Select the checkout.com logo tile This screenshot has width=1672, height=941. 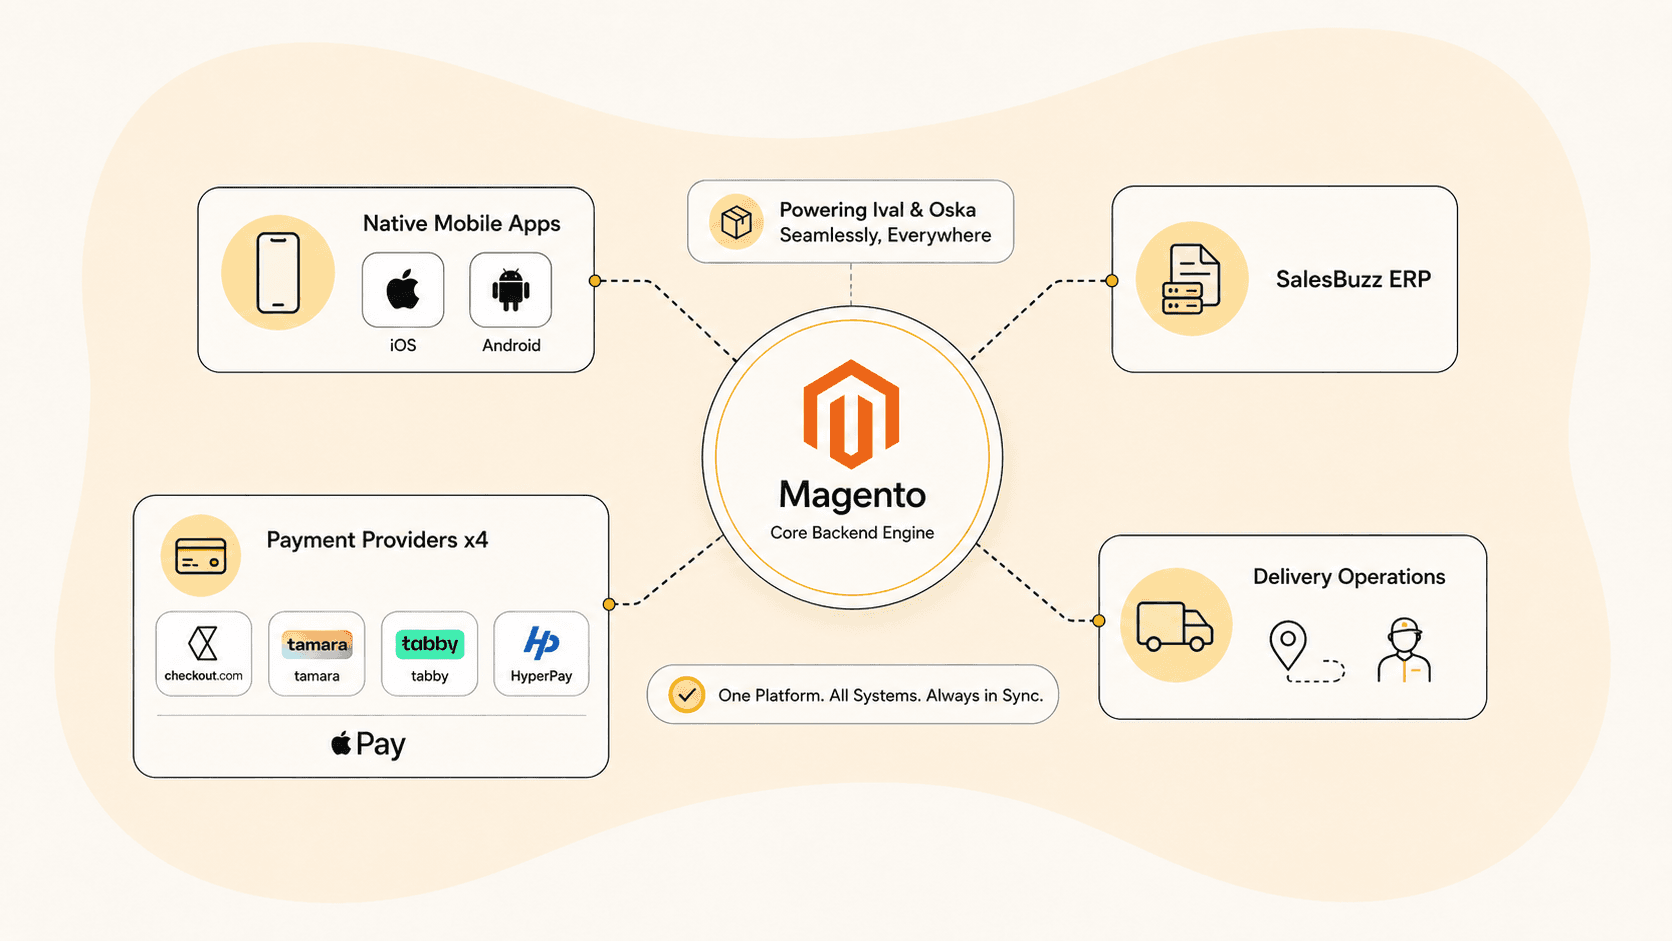[204, 654]
